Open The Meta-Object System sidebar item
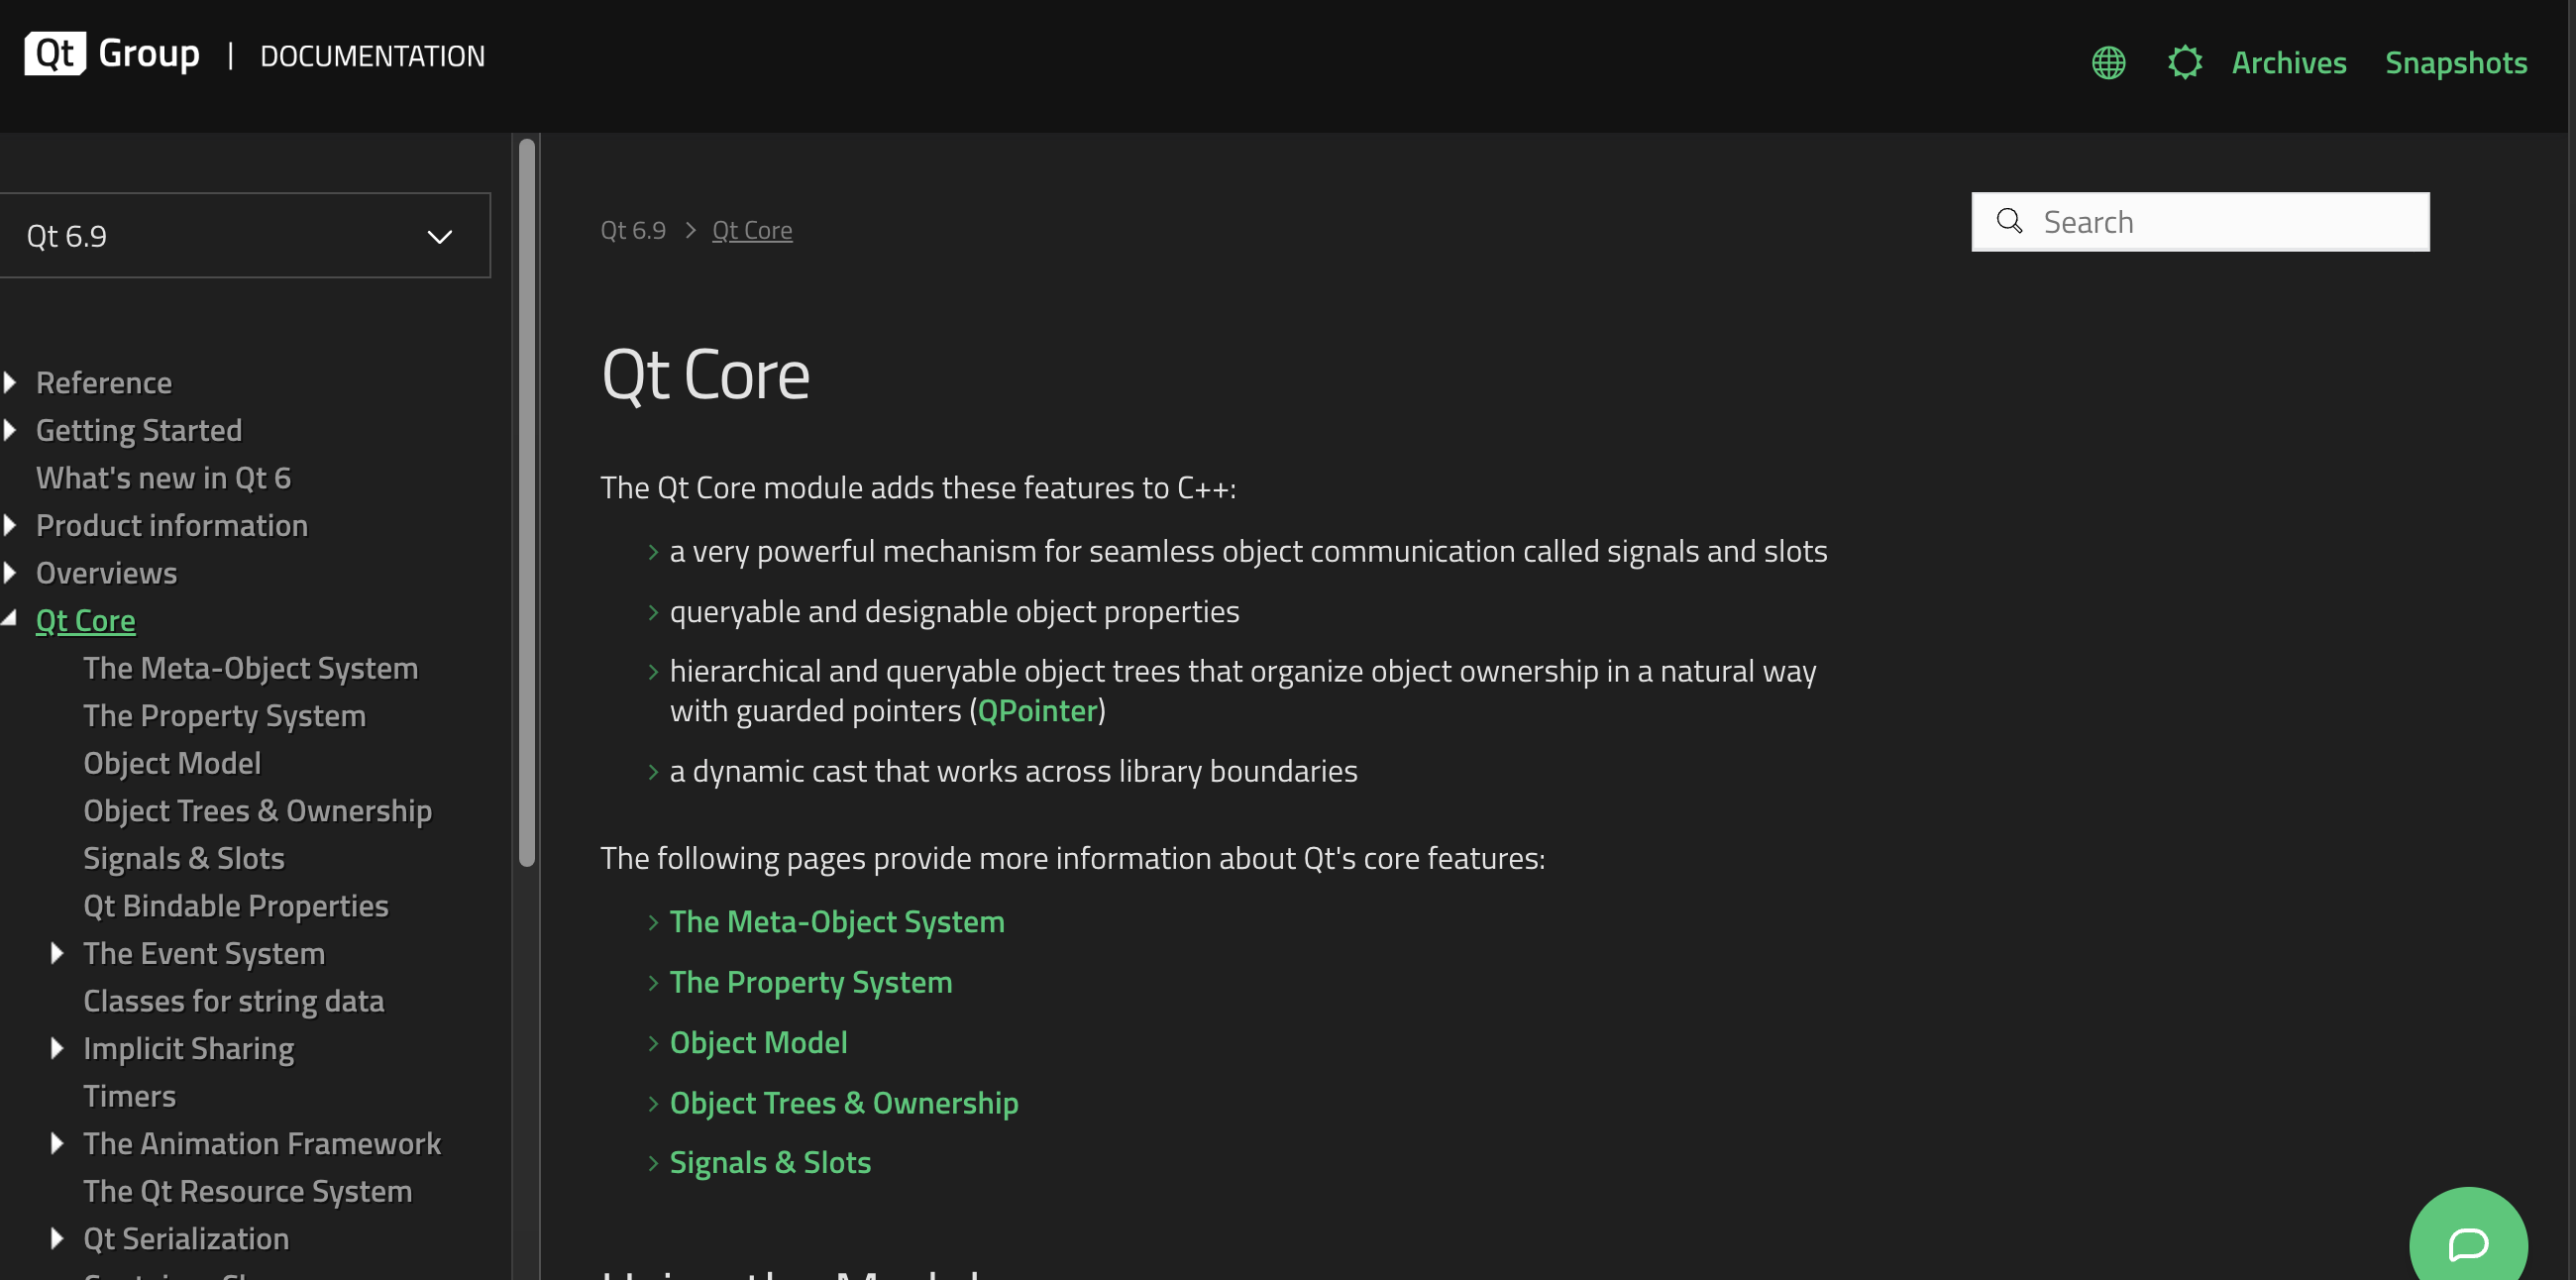The width and height of the screenshot is (2576, 1280). (250, 668)
